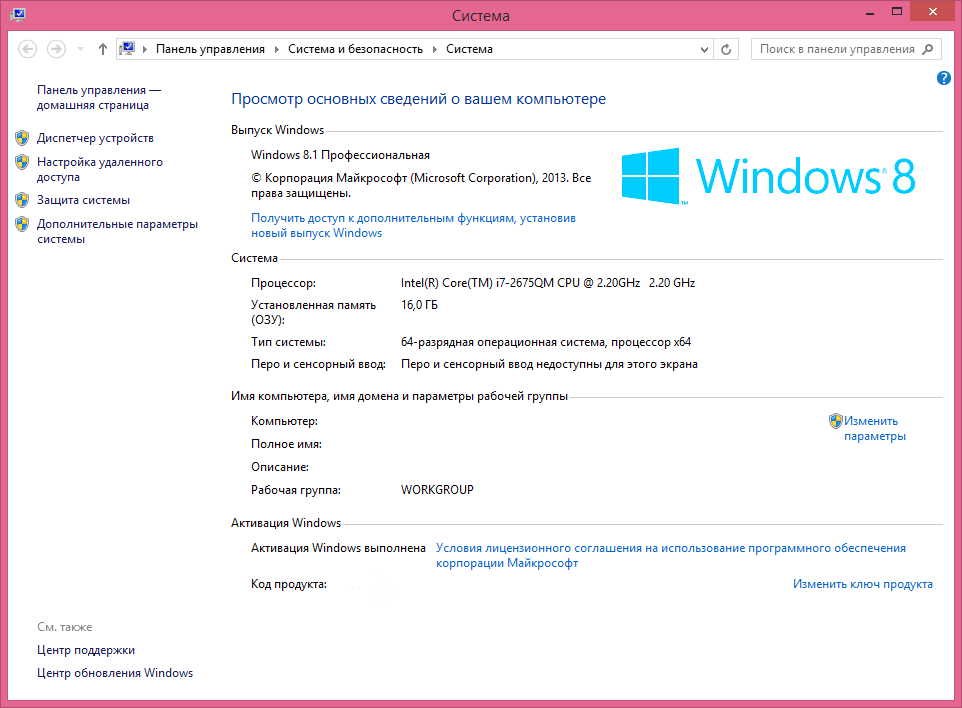Click the processor value Intel(R) Core(TM) i7-2675QM
Screen dimensions: 962x708
click(548, 283)
